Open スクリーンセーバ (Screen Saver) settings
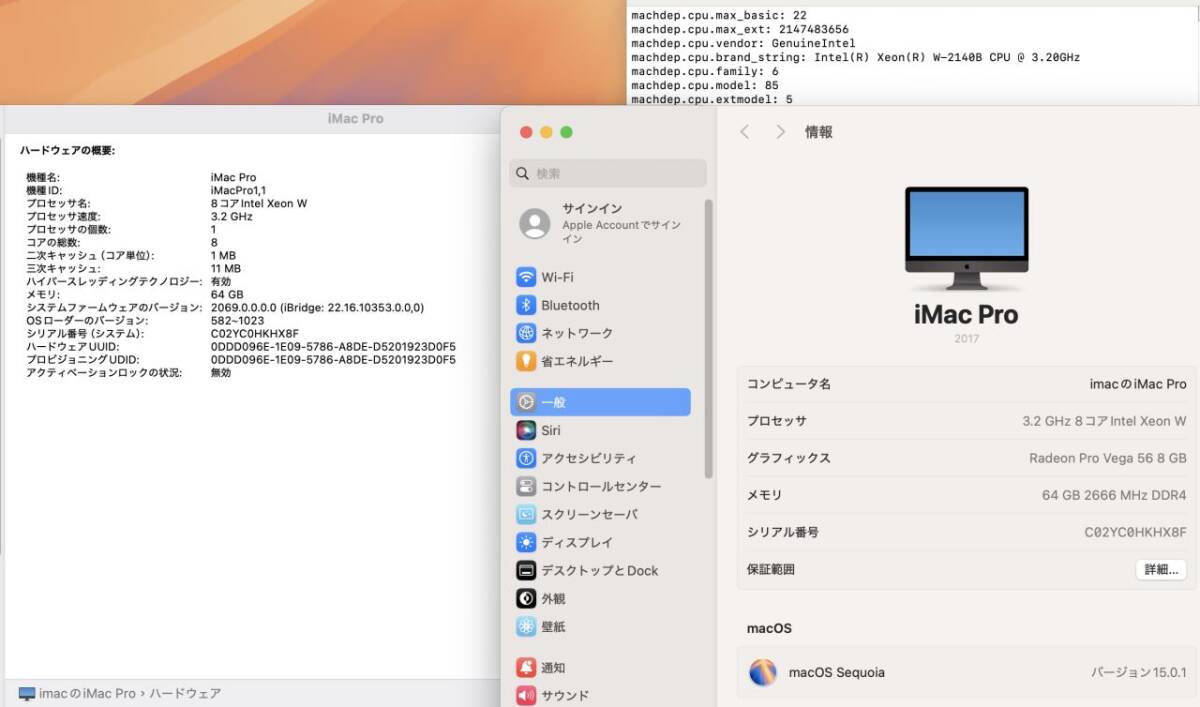 click(x=588, y=514)
